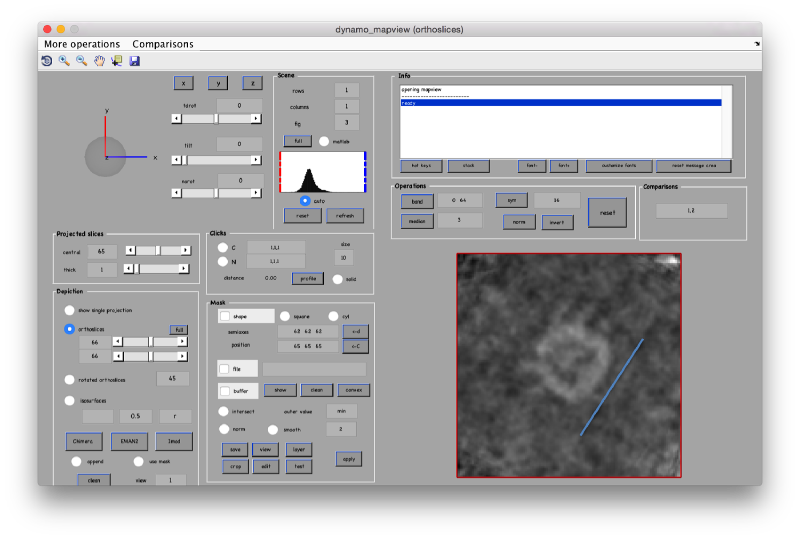Click the invert operation button

557,223
